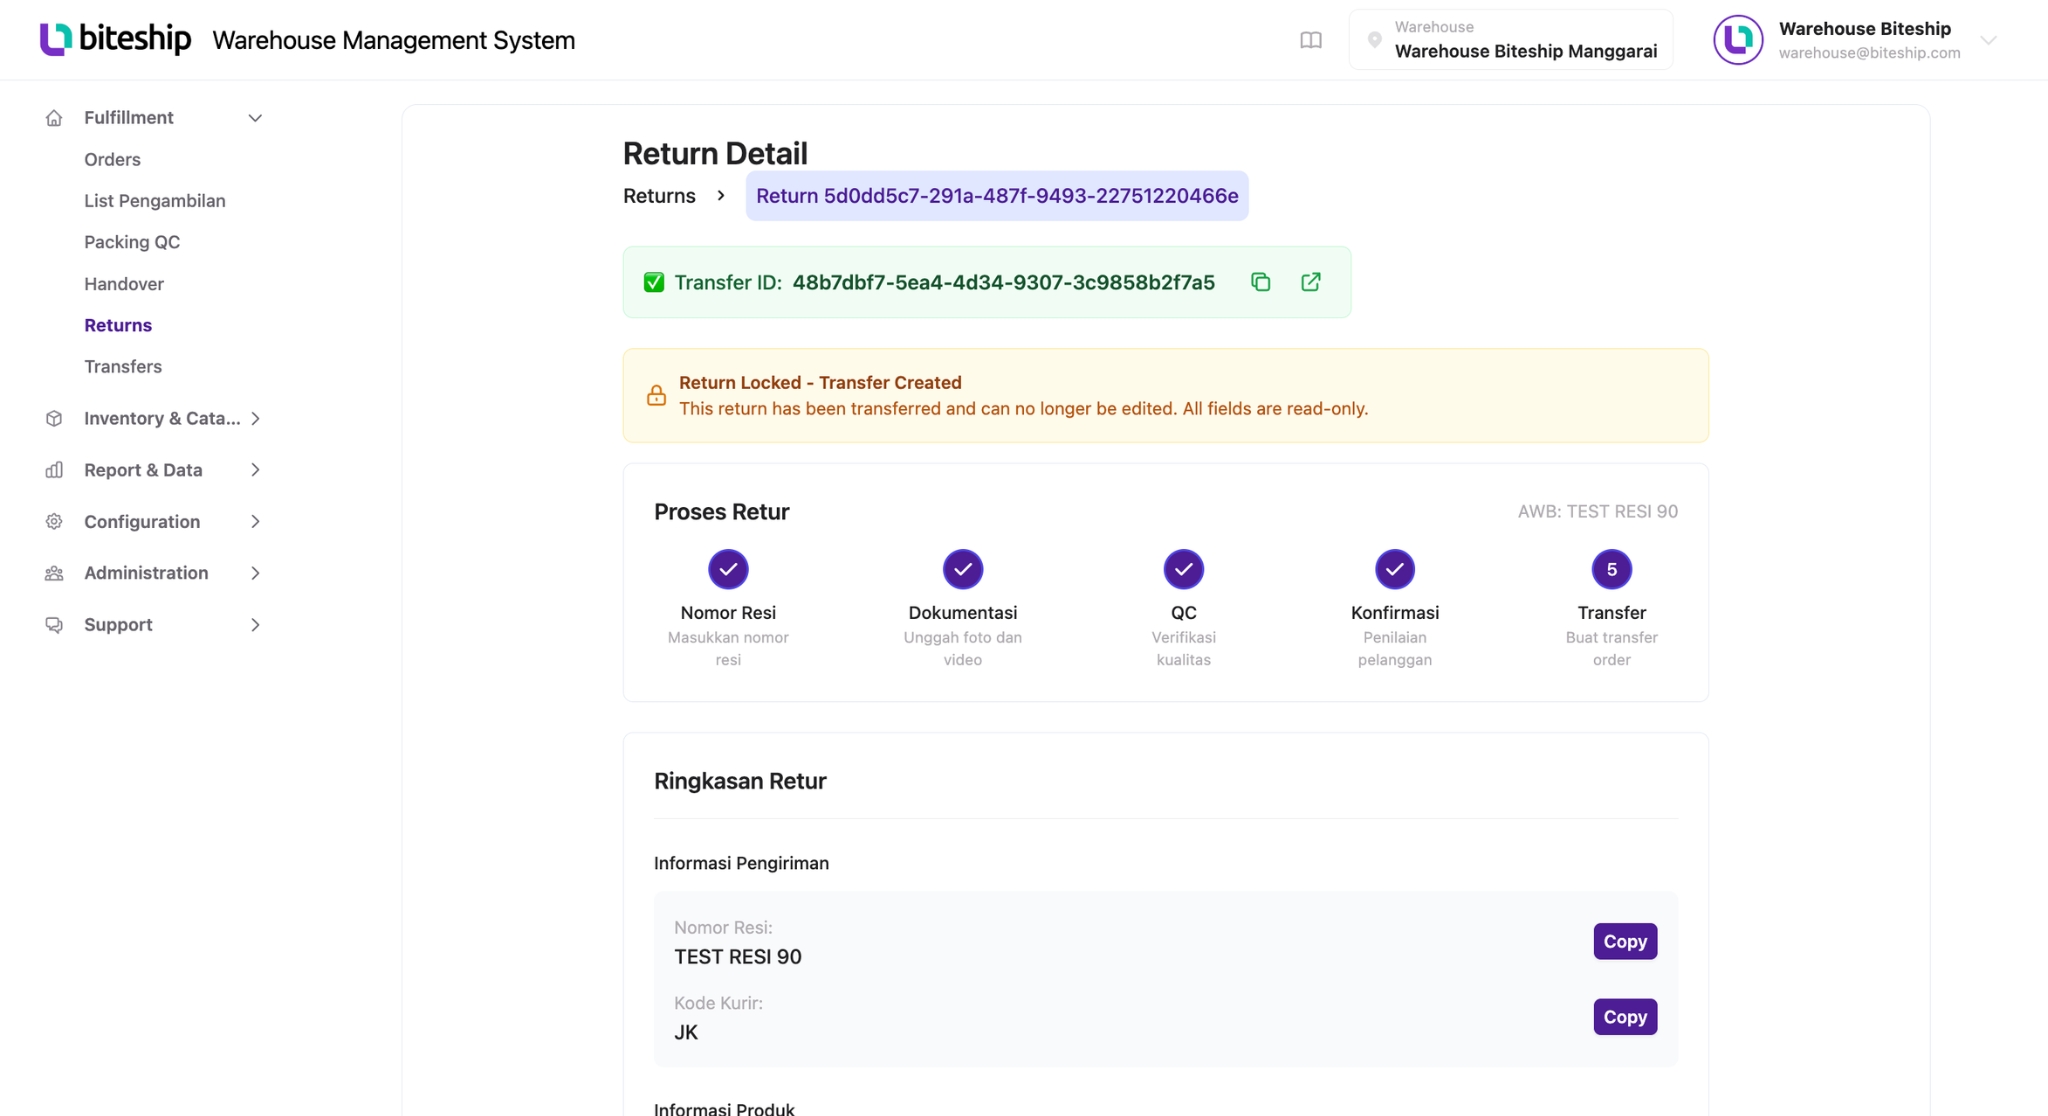Click the Biteship logo
Image resolution: width=2048 pixels, height=1116 pixels.
click(x=115, y=39)
